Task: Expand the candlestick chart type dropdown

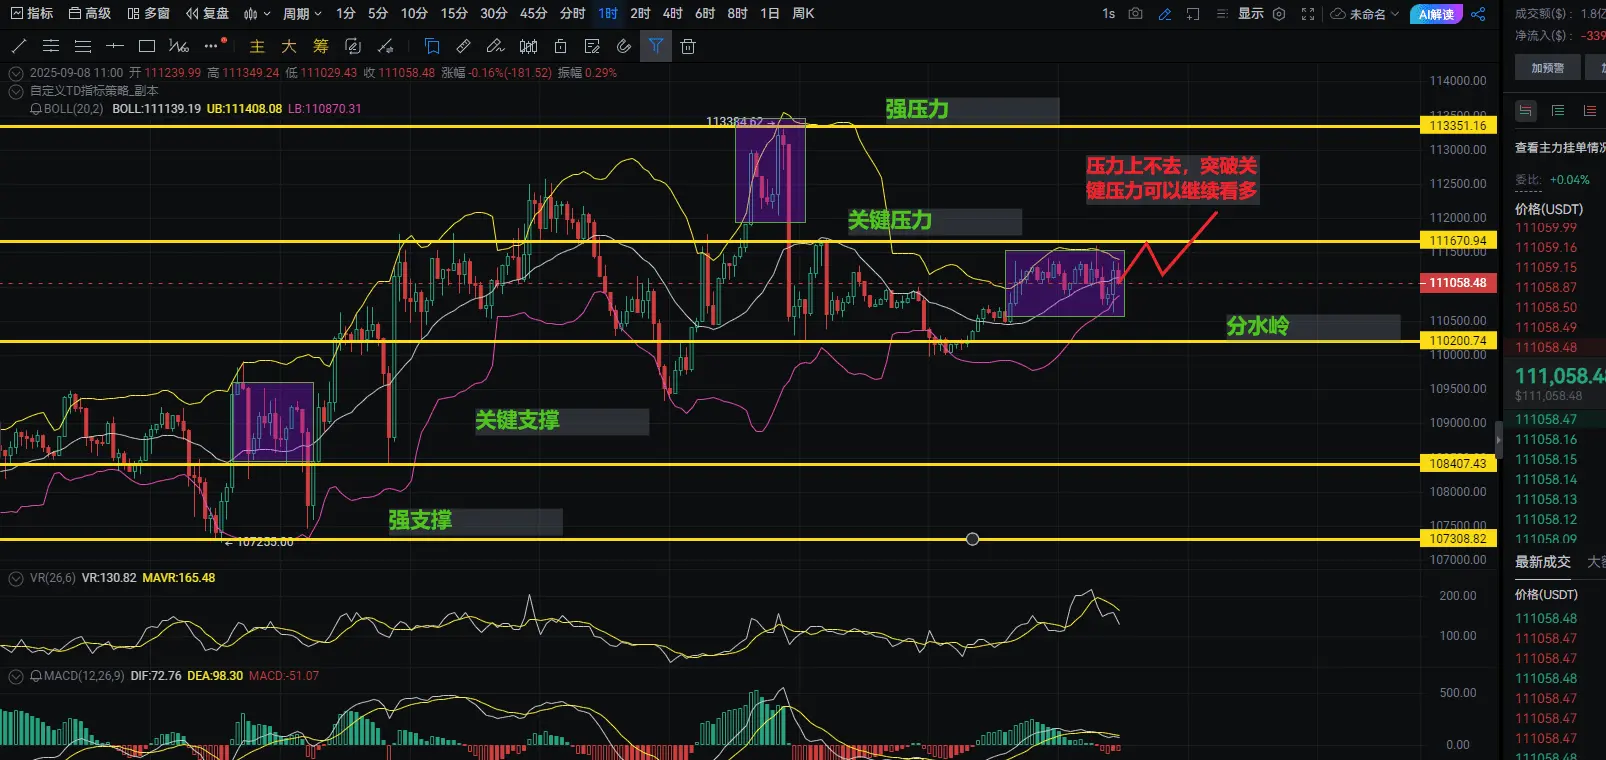Action: click(x=257, y=14)
